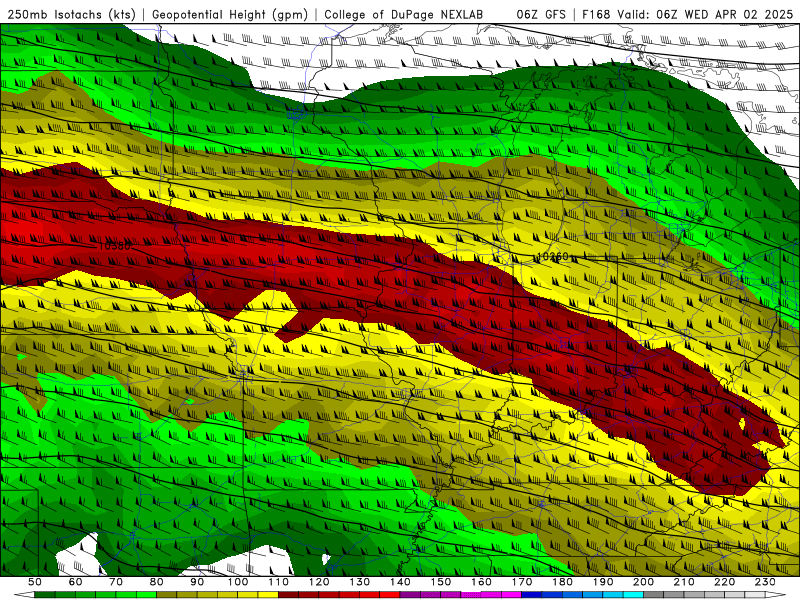Click the 140 value on the color scale

point(400,582)
